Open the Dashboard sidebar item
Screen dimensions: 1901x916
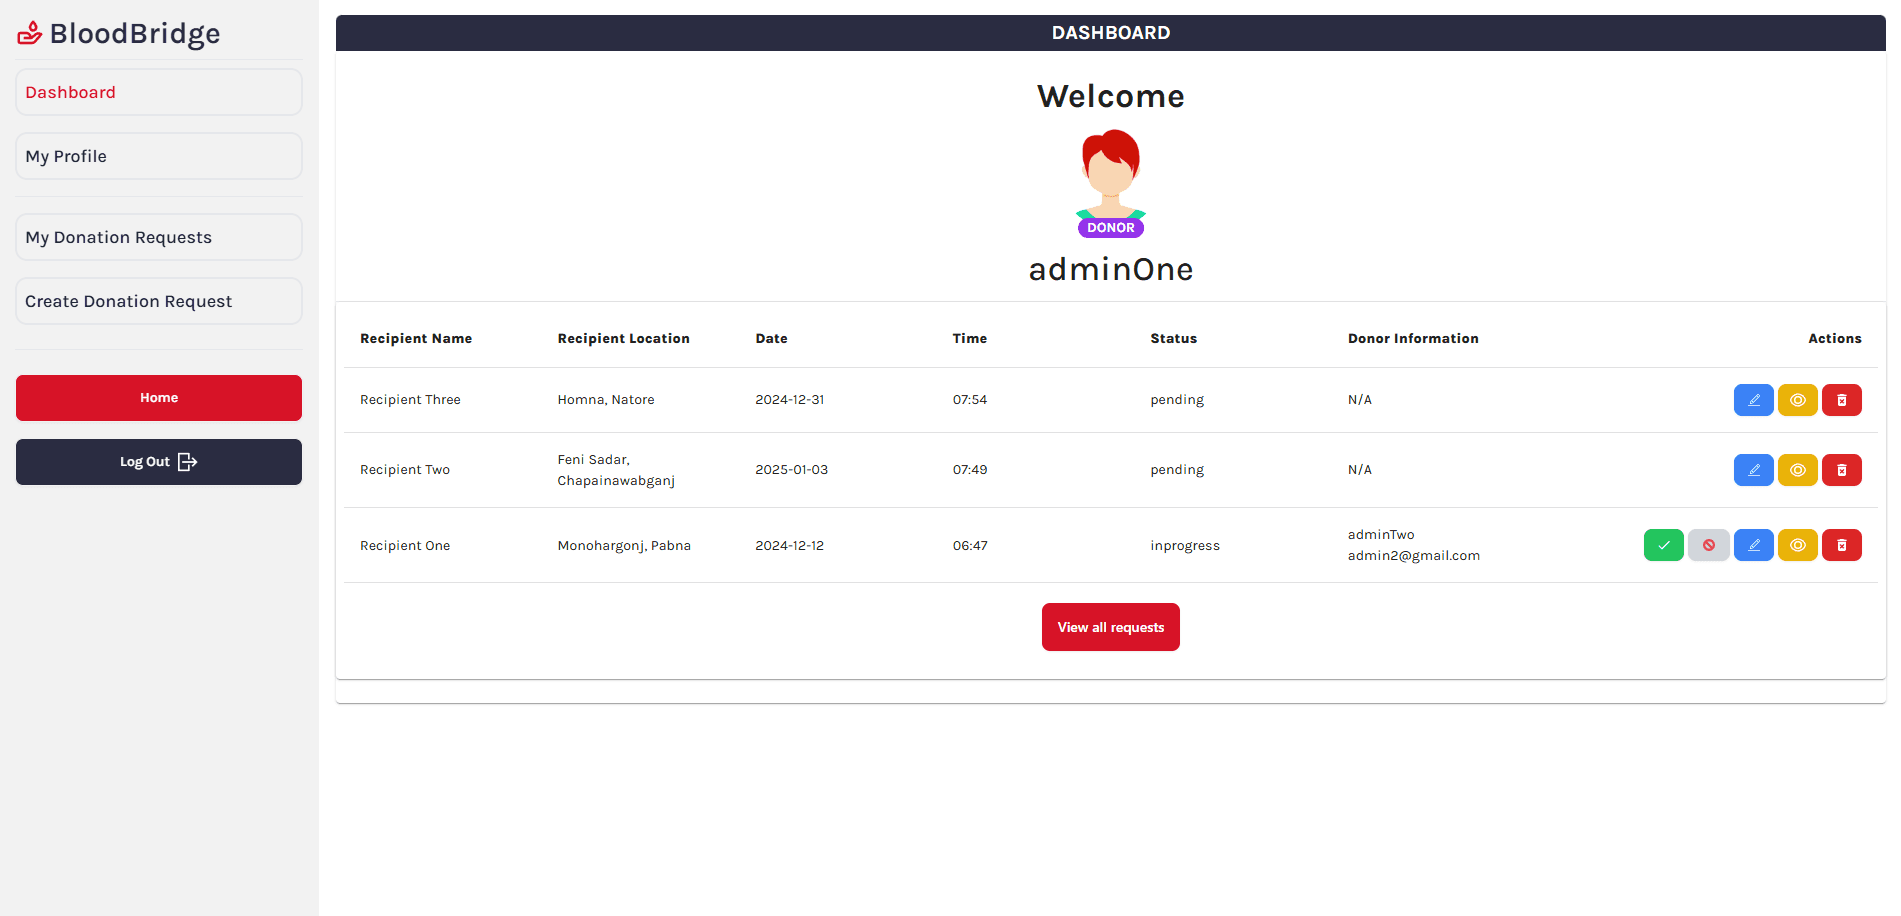159,92
